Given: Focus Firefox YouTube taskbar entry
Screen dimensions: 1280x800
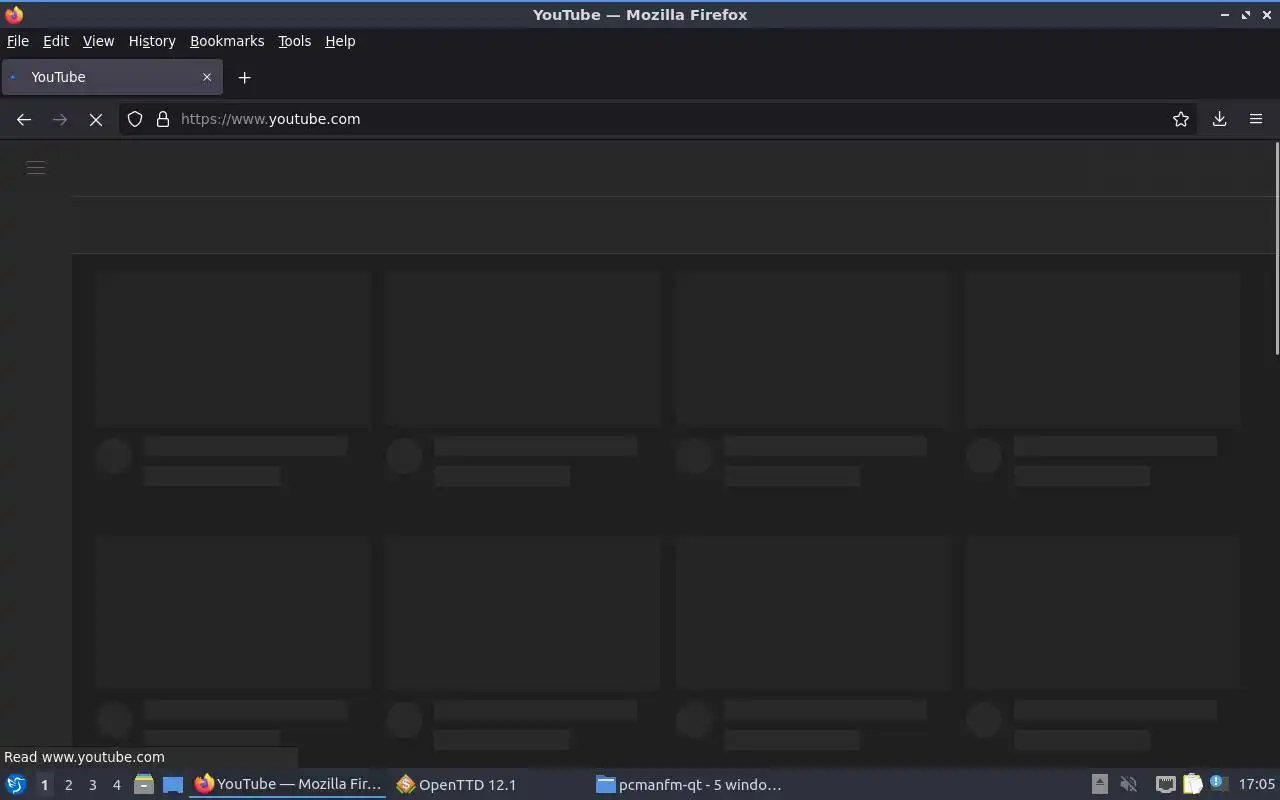Looking at the screenshot, I should [x=288, y=785].
